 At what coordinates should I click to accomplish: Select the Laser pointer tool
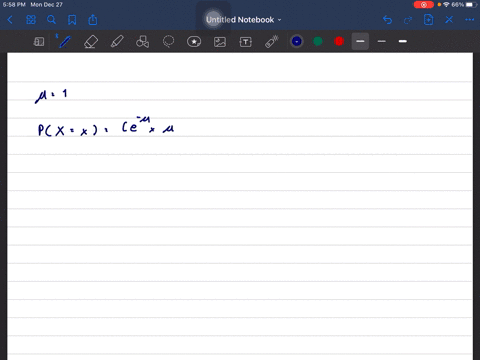[272, 42]
